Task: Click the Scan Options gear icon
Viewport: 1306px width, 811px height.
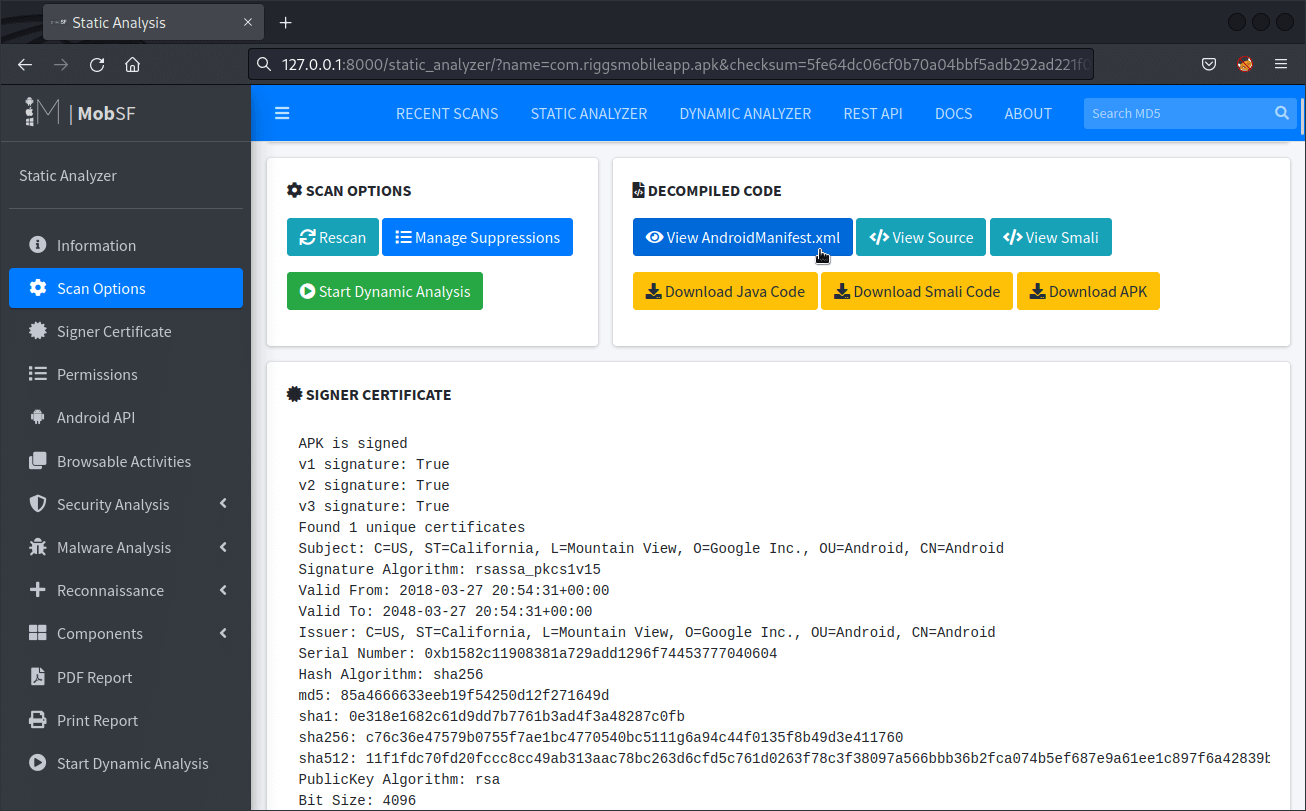Action: click(x=38, y=288)
